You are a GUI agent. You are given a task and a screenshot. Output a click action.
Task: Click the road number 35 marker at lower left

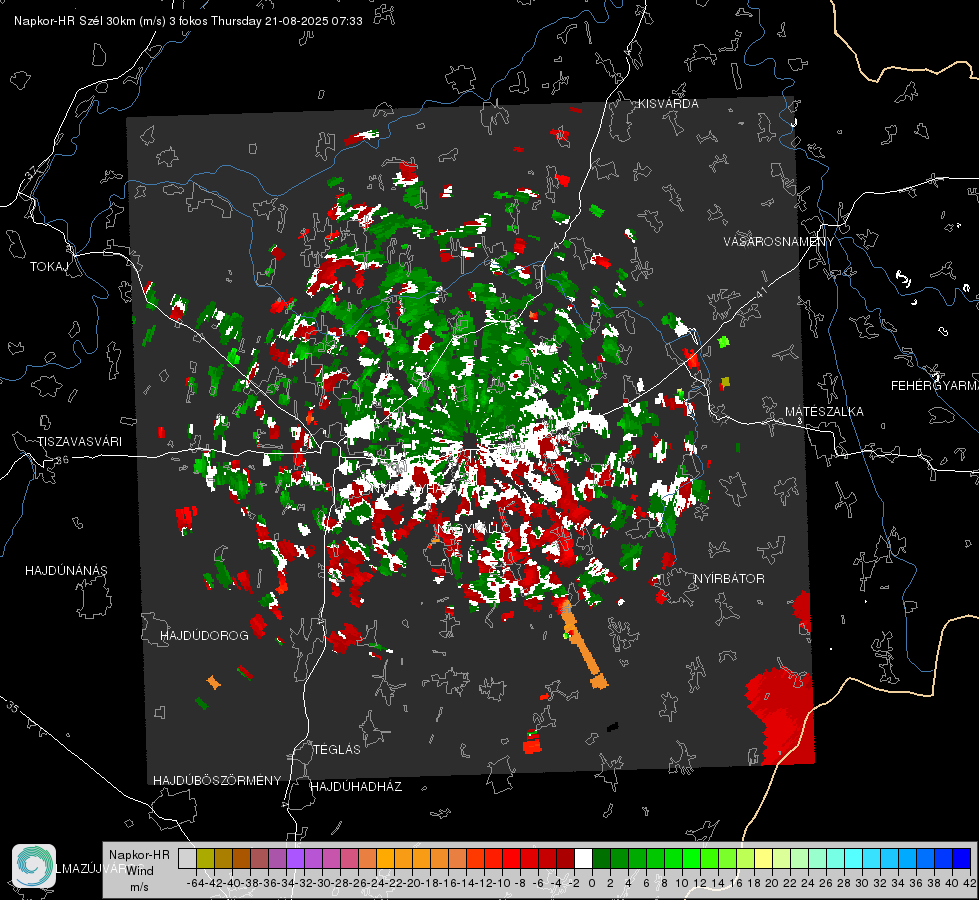coord(12,707)
